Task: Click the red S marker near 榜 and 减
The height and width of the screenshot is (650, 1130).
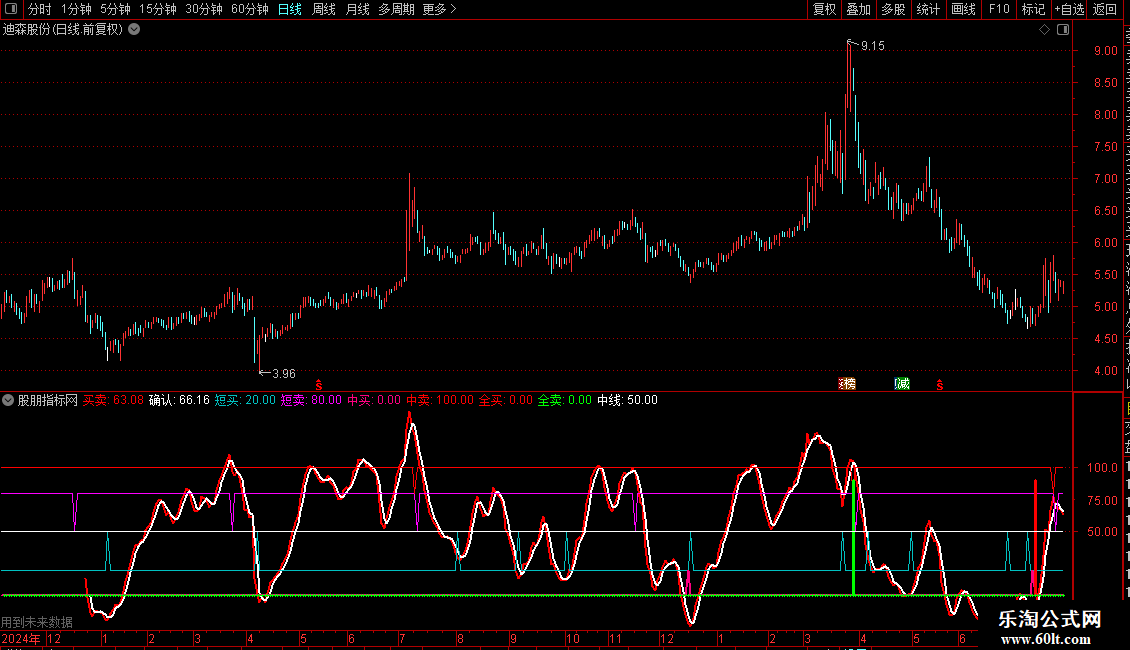Action: coord(940,386)
